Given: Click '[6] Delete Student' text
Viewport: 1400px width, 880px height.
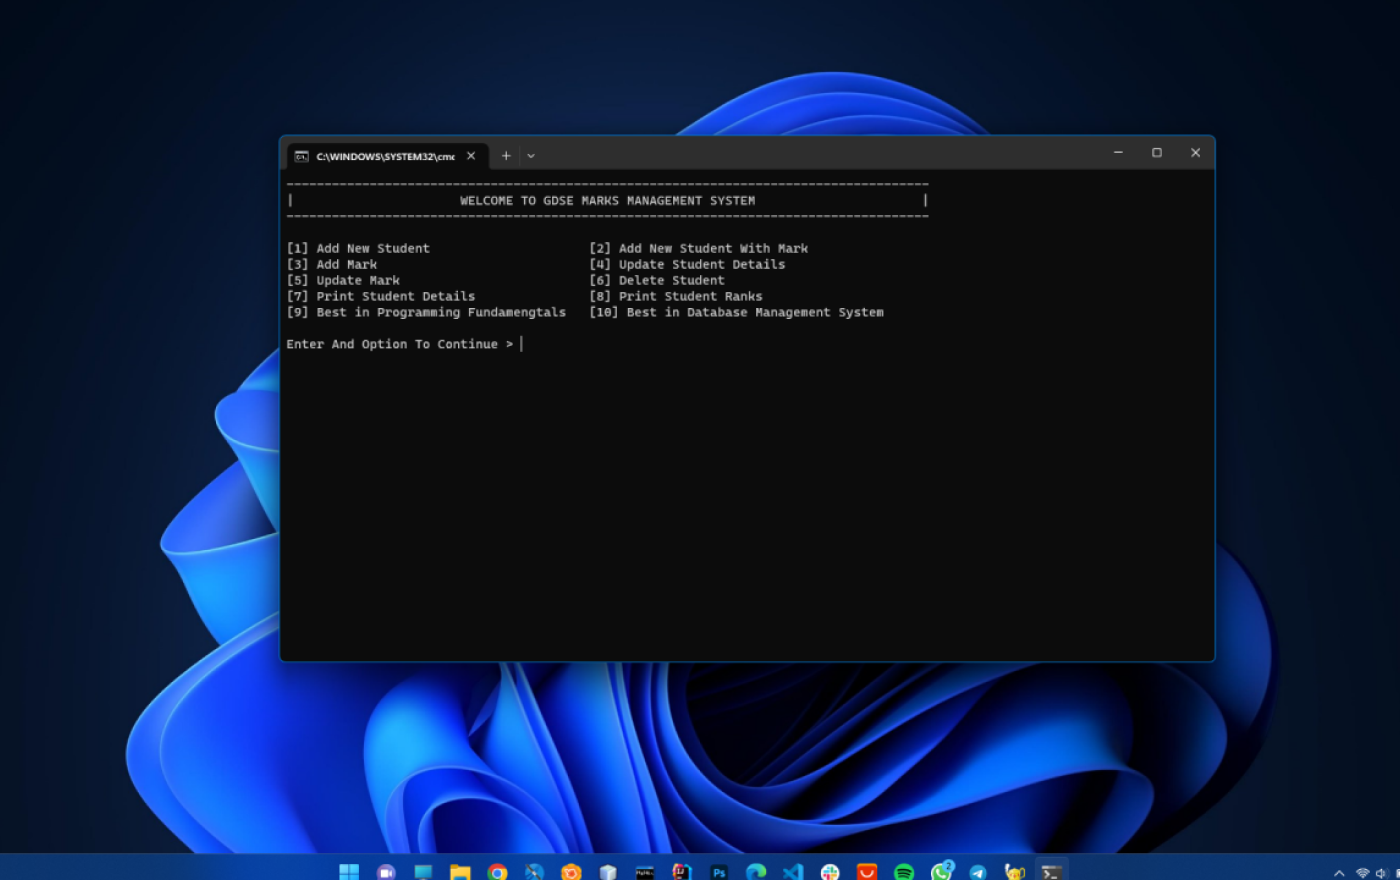Looking at the screenshot, I should [657, 280].
